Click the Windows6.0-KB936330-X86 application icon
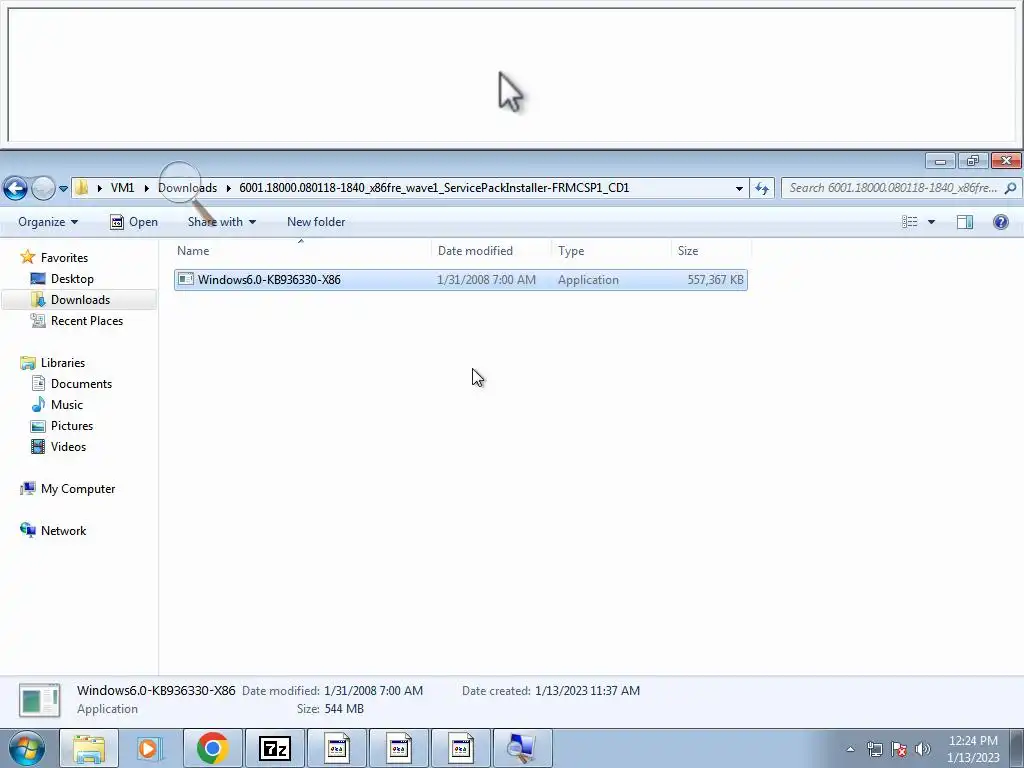 (x=185, y=280)
